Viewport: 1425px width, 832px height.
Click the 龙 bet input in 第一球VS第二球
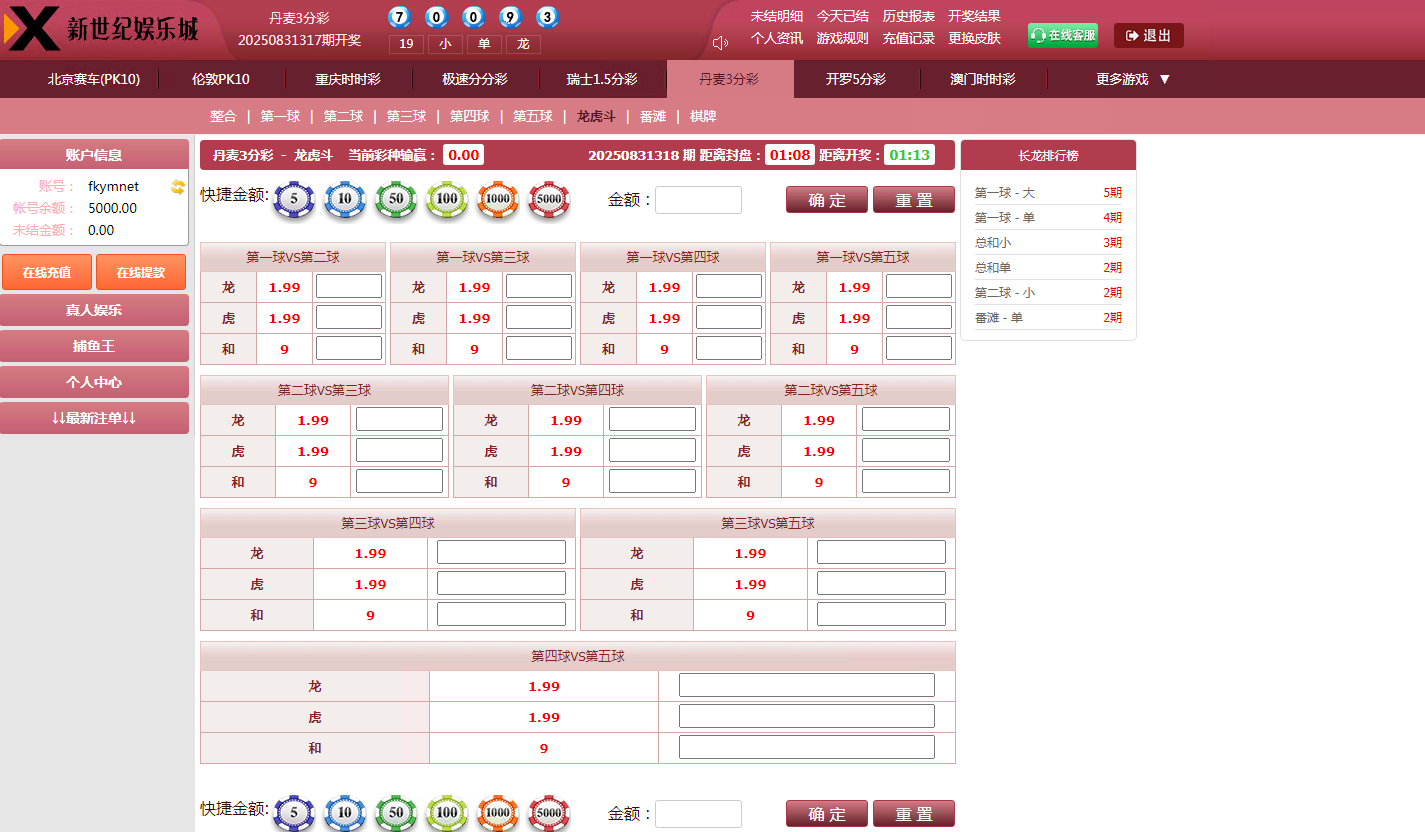348,285
